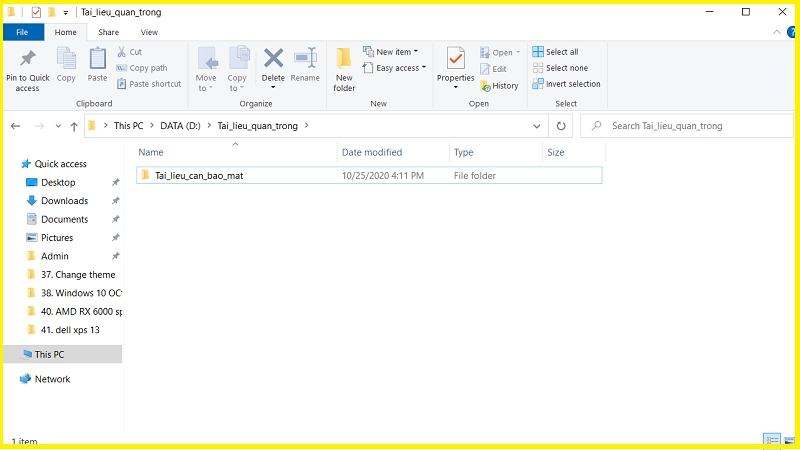
Task: Expand address bar history dropdown
Action: 536,126
